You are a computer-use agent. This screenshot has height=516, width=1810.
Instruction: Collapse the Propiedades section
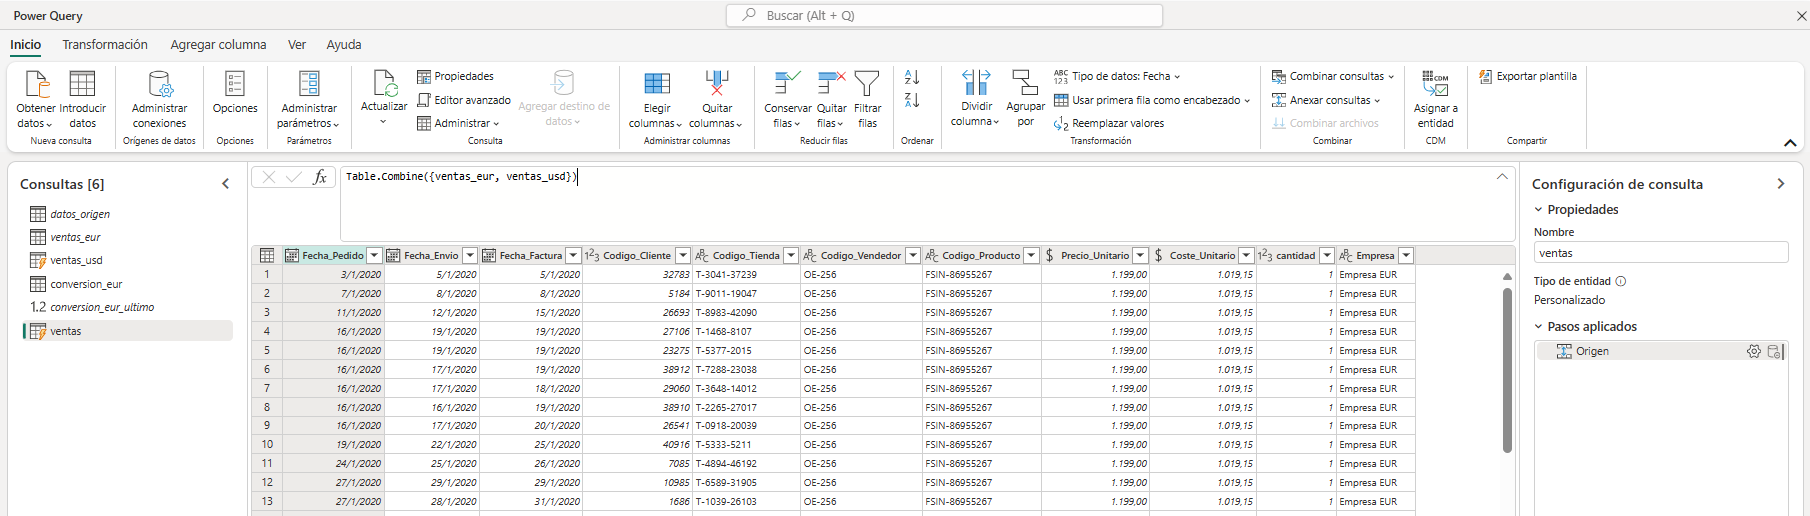1539,210
